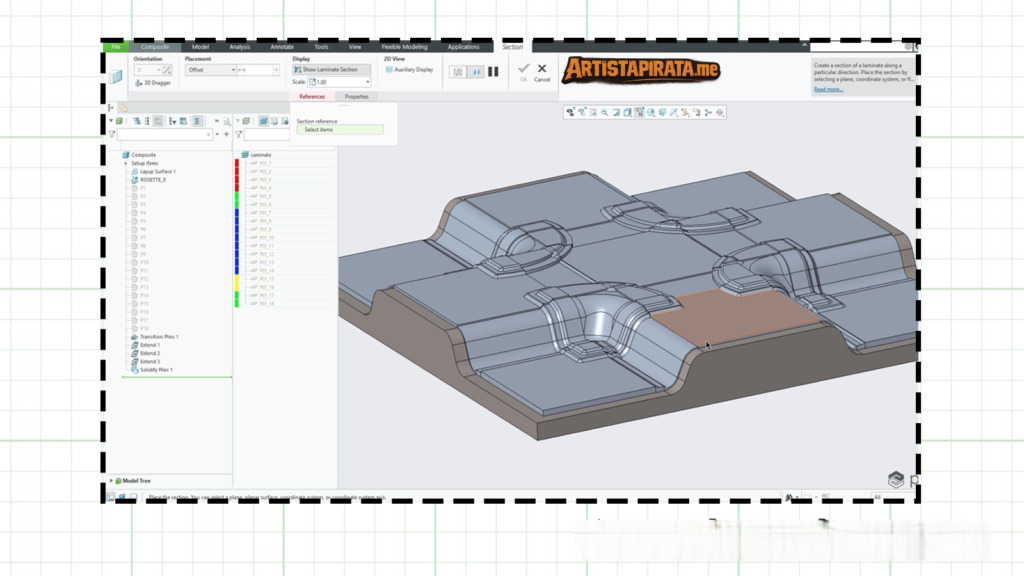Open the Scale value dropdown

[367, 83]
